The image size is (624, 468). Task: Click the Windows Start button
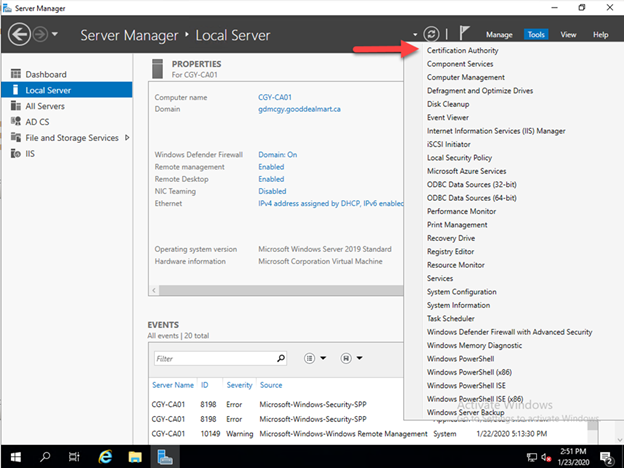tap(16, 456)
